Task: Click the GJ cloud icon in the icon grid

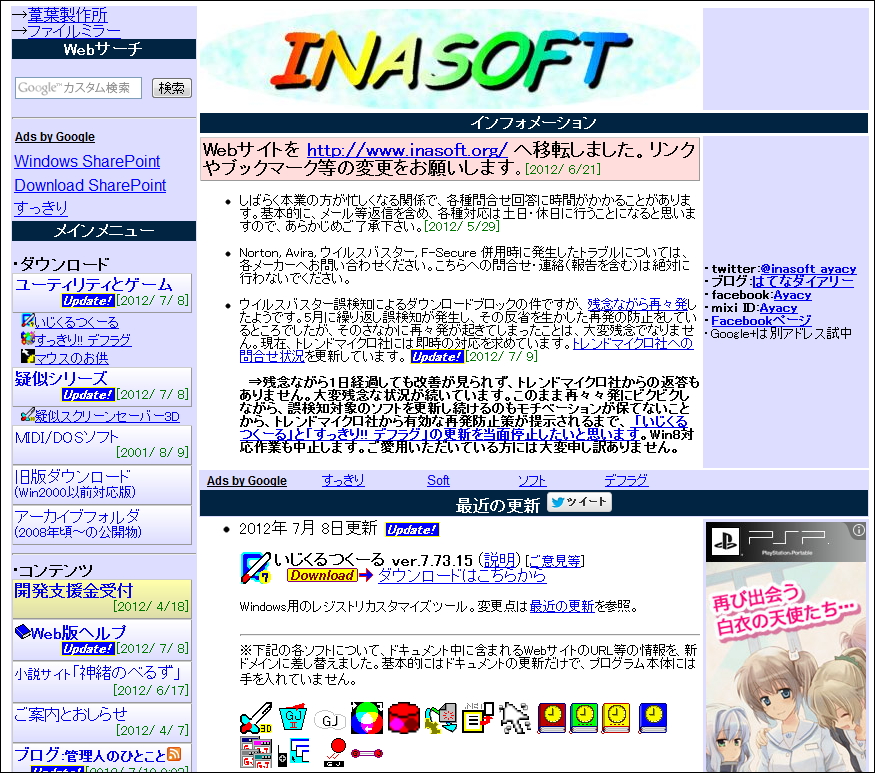Action: [330, 717]
